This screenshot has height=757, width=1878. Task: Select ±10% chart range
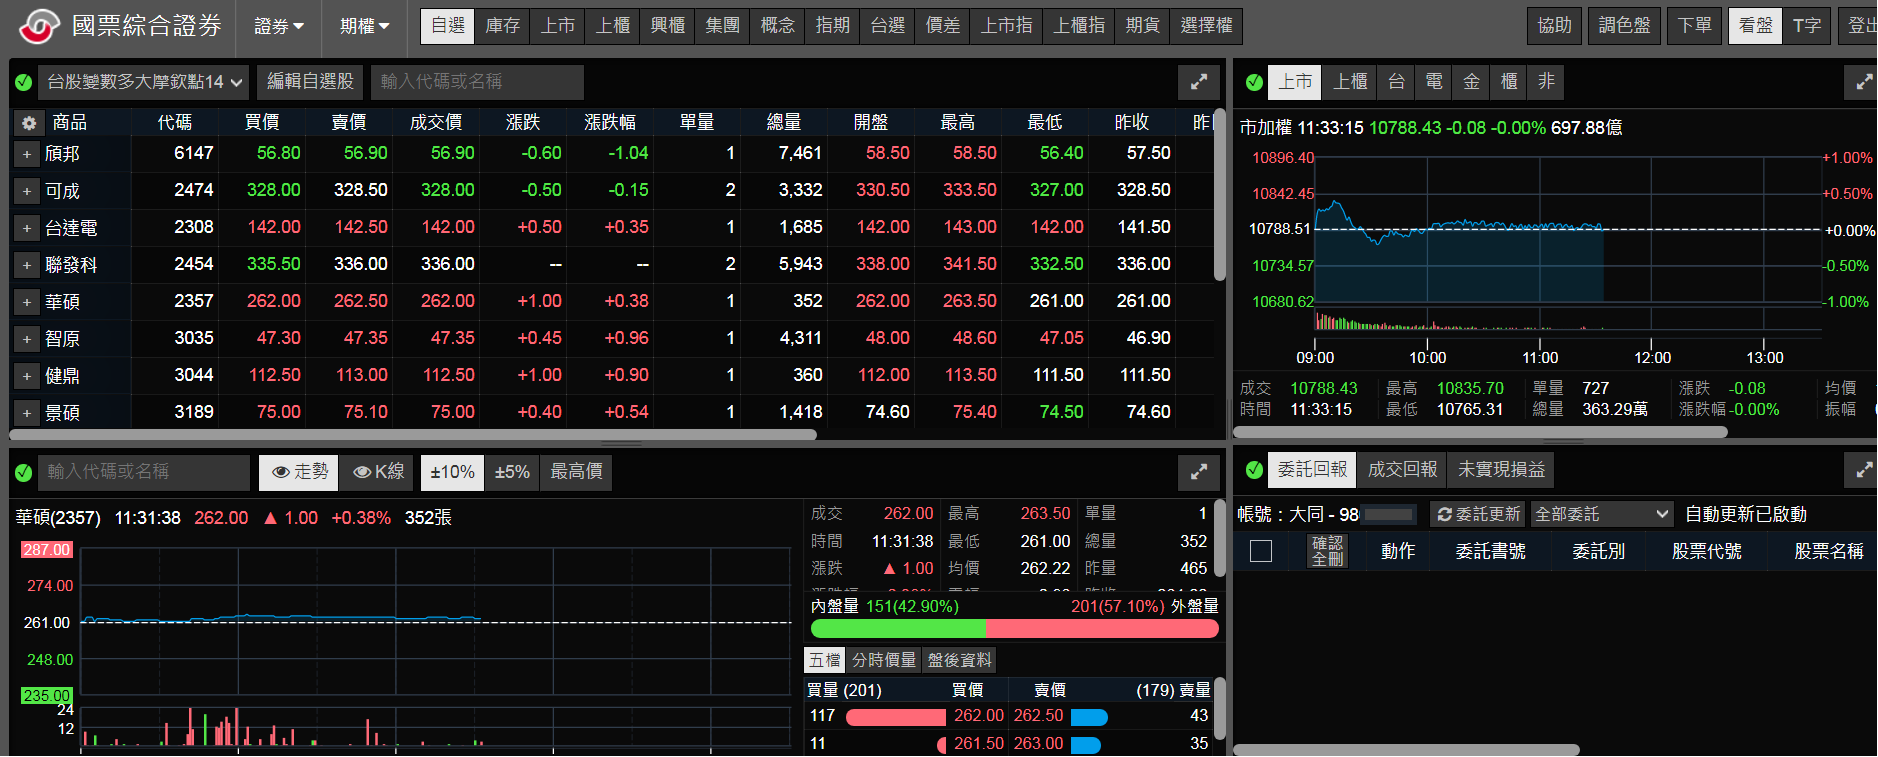(452, 472)
